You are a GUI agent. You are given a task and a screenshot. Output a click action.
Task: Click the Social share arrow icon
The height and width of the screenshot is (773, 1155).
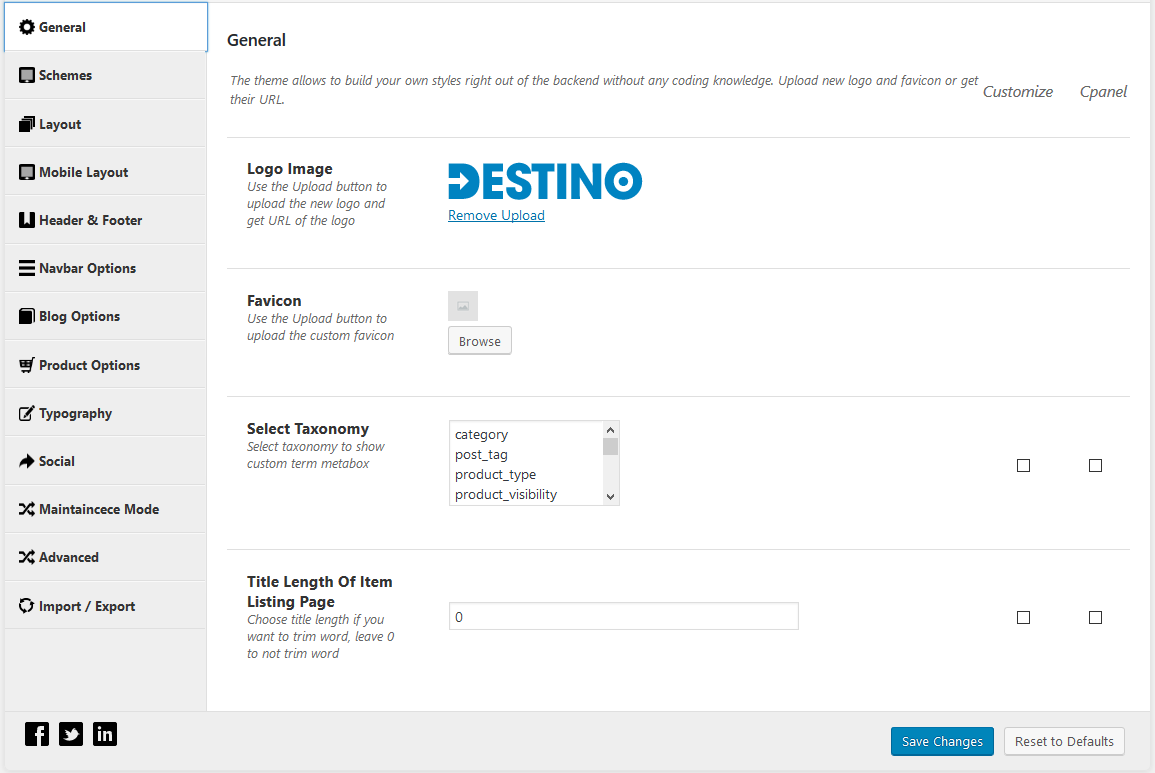pos(27,461)
